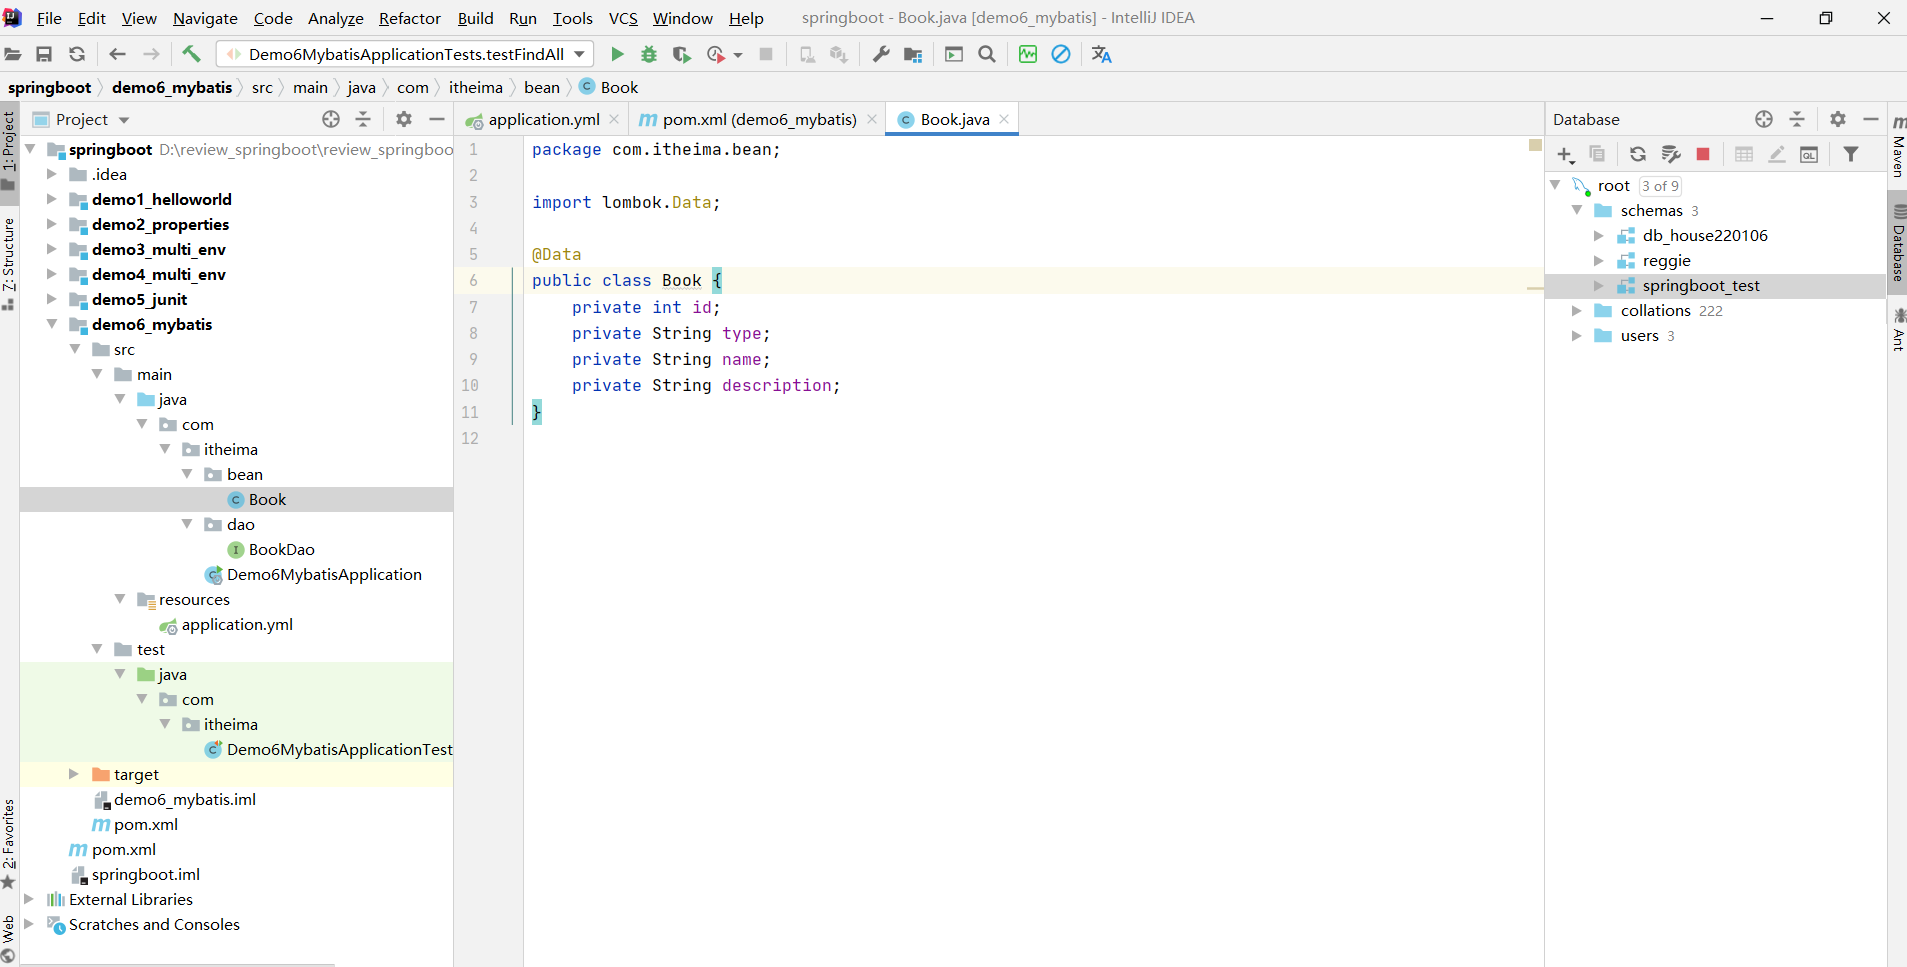The height and width of the screenshot is (967, 1907).
Task: Open the Translate icon in main toolbar
Action: tap(1101, 54)
